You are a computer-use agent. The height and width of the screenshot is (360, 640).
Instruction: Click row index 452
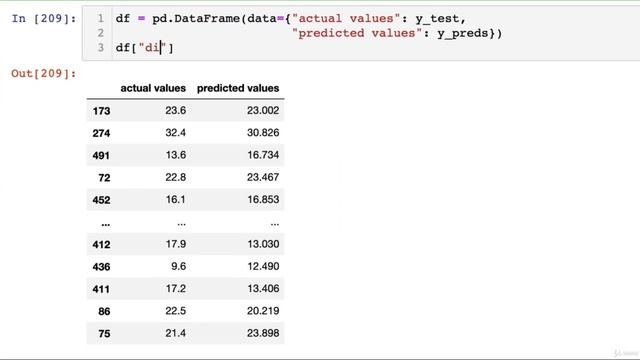click(101, 200)
